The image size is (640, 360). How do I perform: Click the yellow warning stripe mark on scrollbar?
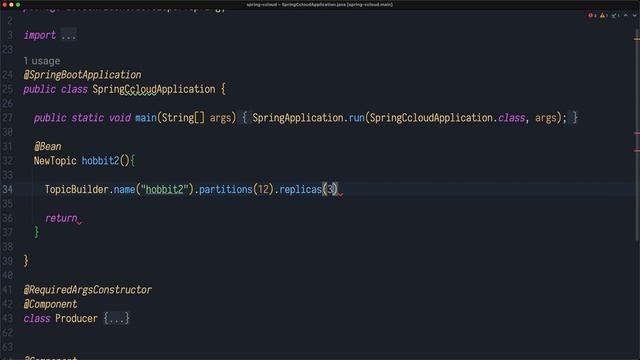[637, 39]
